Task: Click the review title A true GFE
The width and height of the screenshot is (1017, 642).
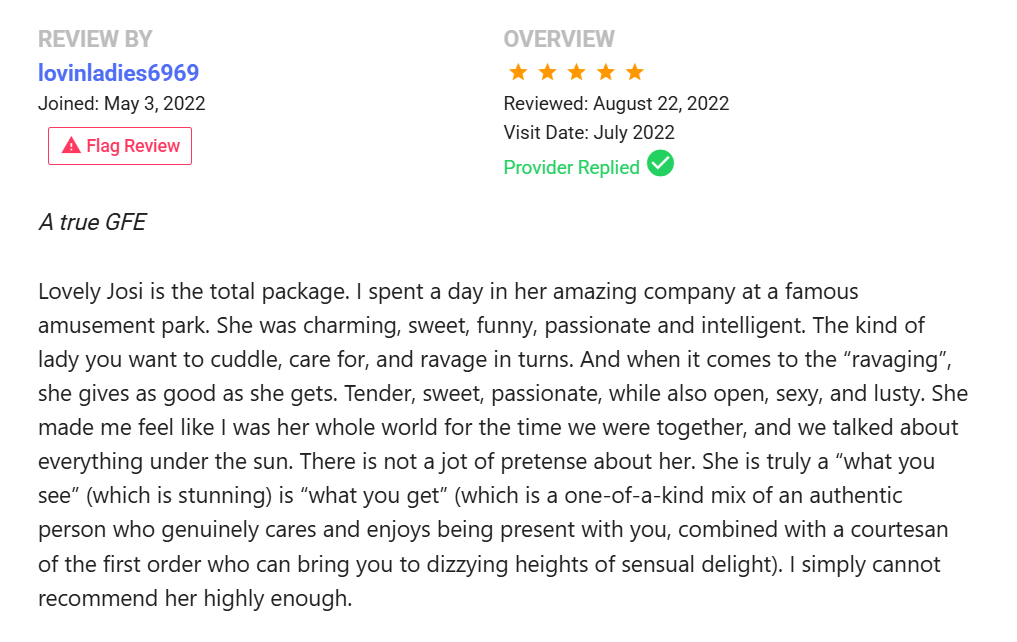Action: click(x=92, y=222)
